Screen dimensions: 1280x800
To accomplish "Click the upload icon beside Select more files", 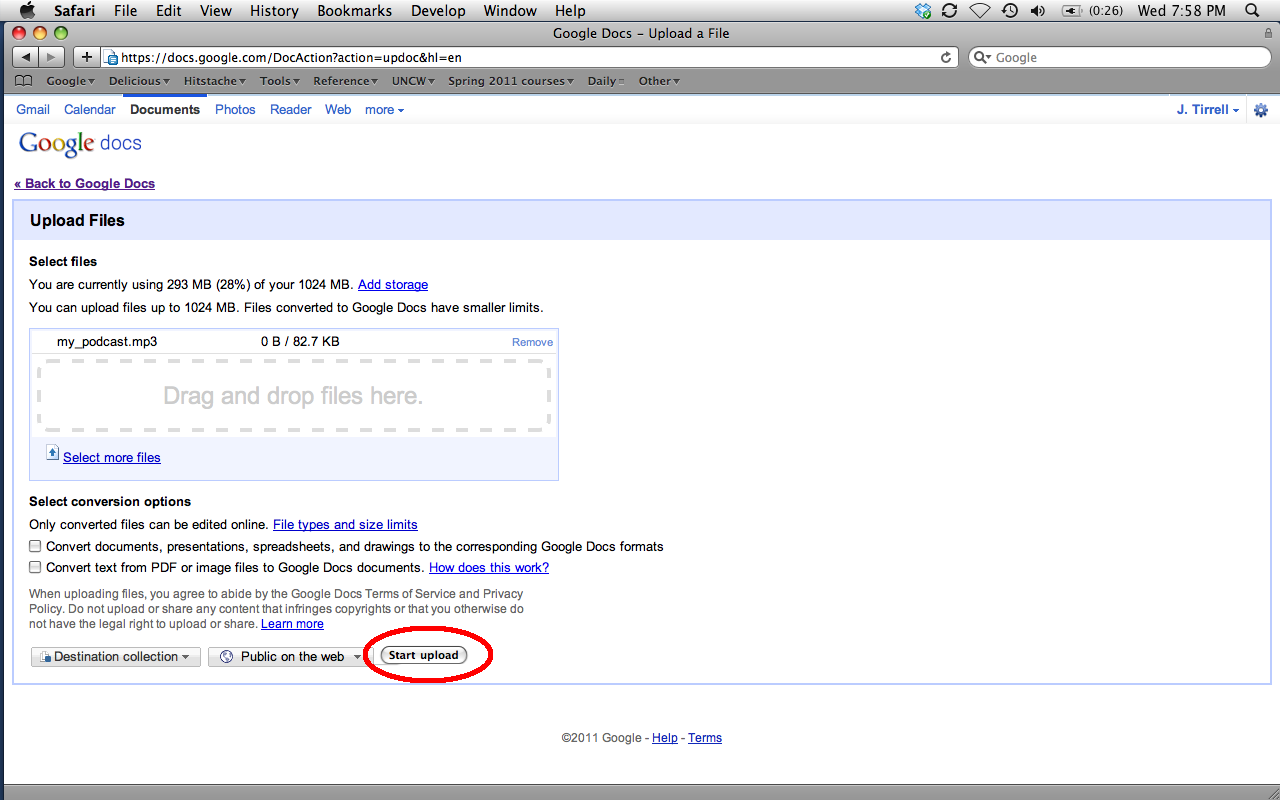I will [x=53, y=453].
